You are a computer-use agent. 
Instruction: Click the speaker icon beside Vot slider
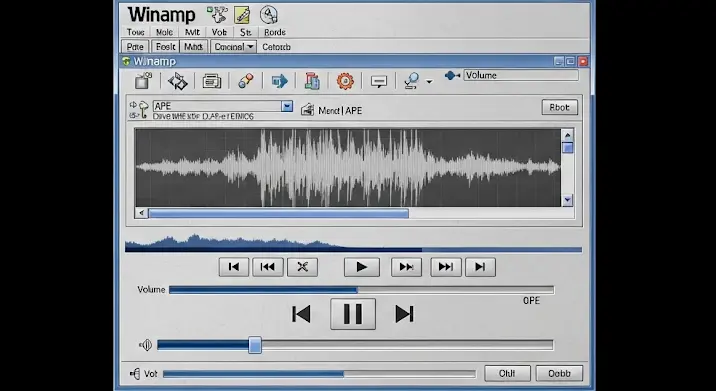pos(135,374)
